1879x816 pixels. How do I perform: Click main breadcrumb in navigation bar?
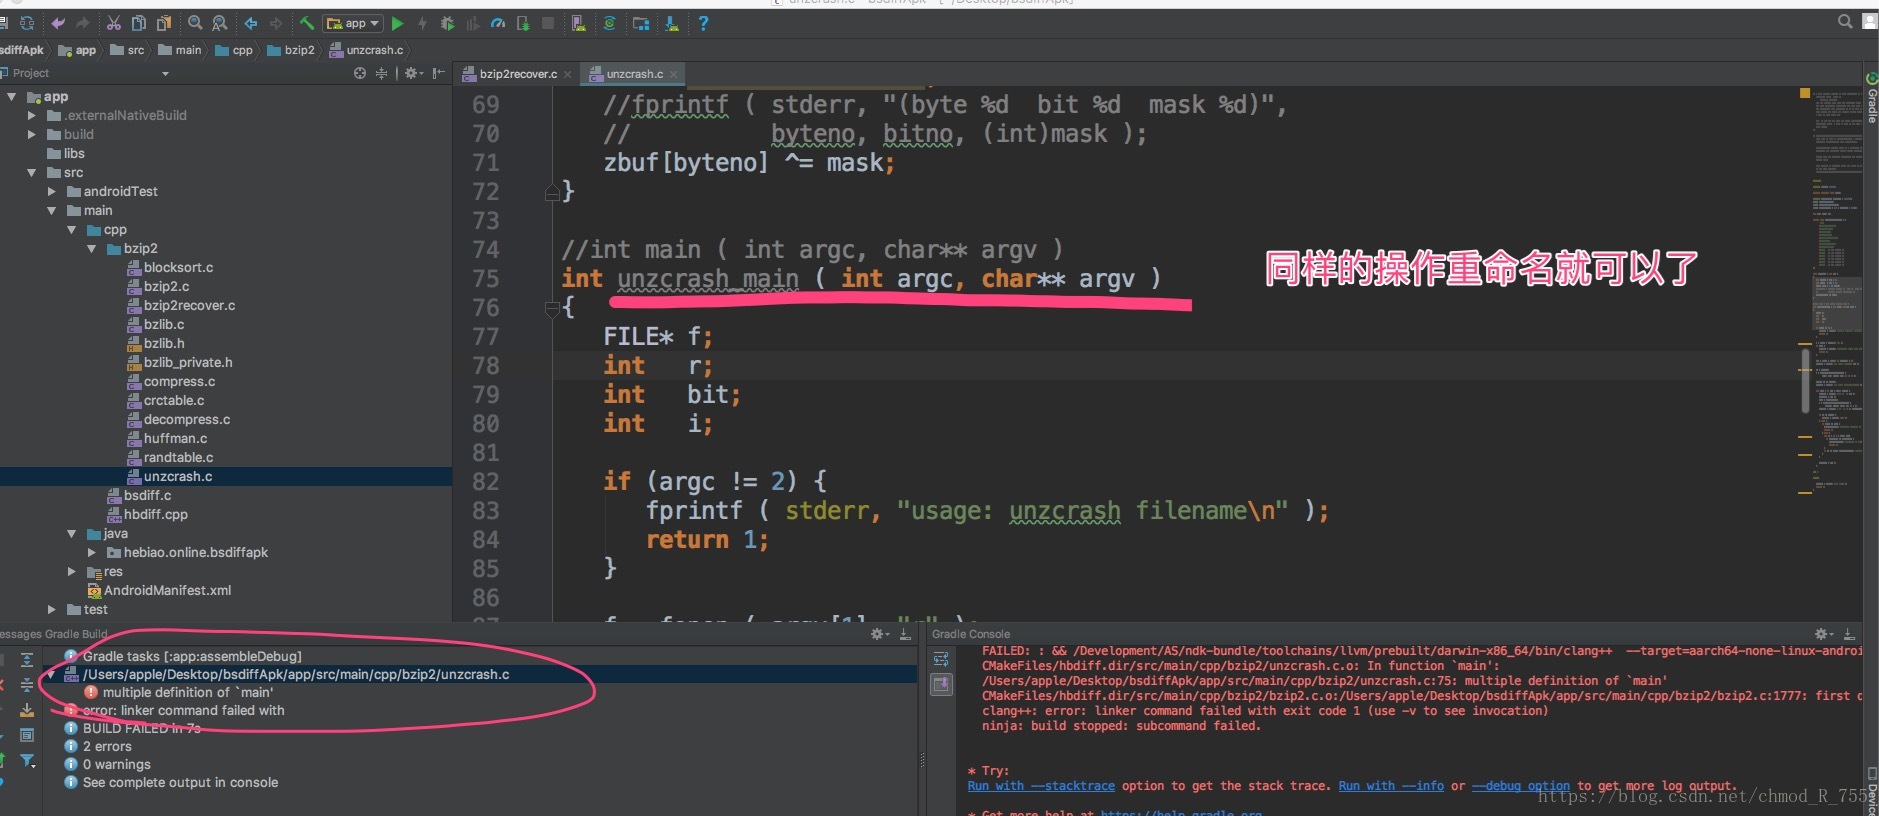pos(180,50)
